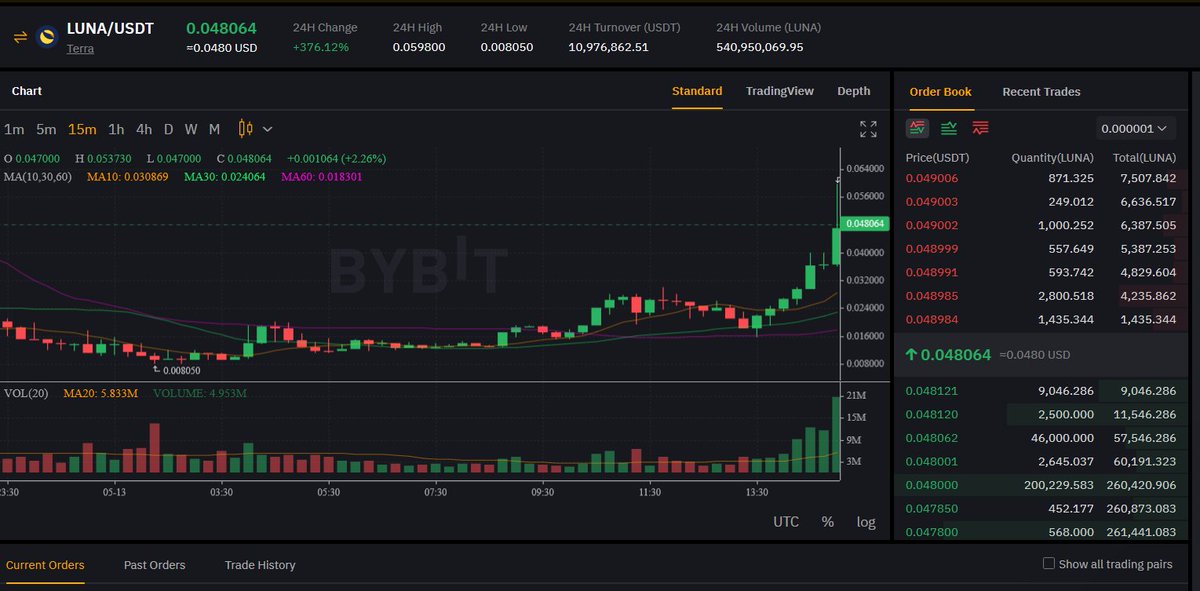Click ask price 0.049002

(931, 226)
